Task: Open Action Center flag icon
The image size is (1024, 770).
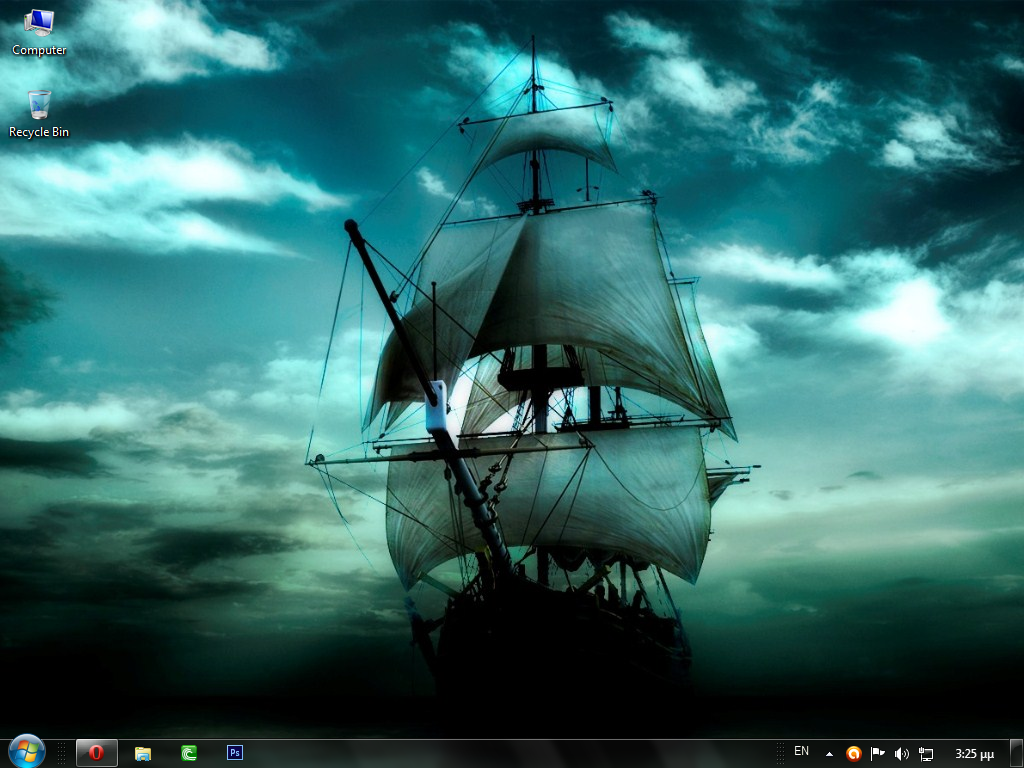Action: point(877,754)
